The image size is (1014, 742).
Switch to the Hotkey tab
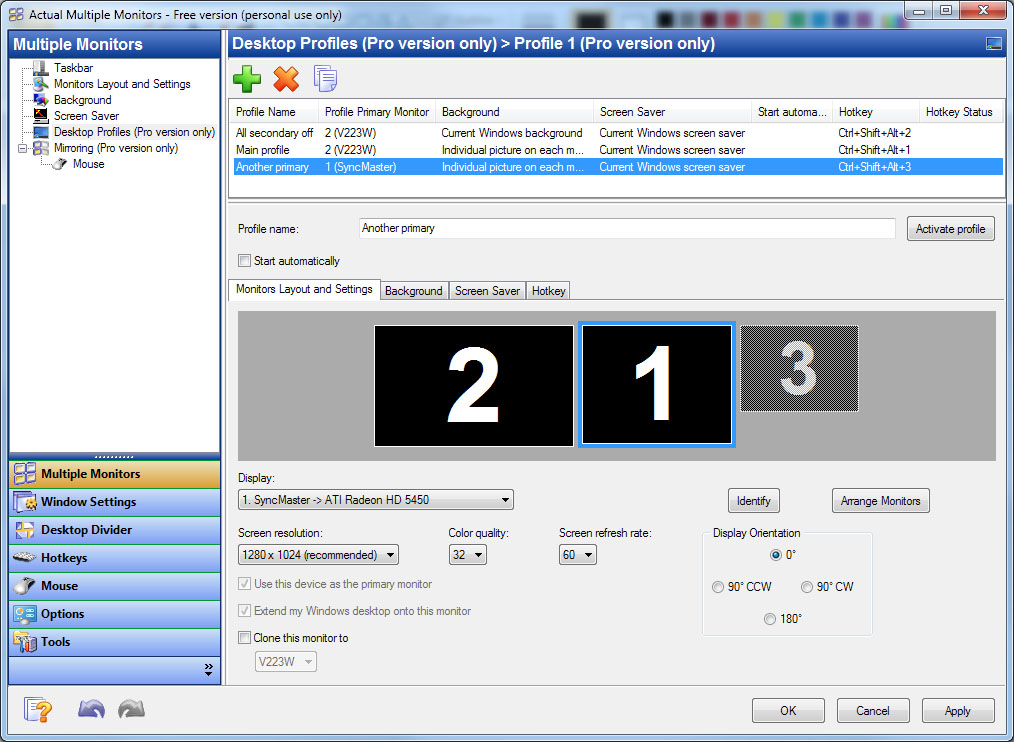[x=548, y=291]
